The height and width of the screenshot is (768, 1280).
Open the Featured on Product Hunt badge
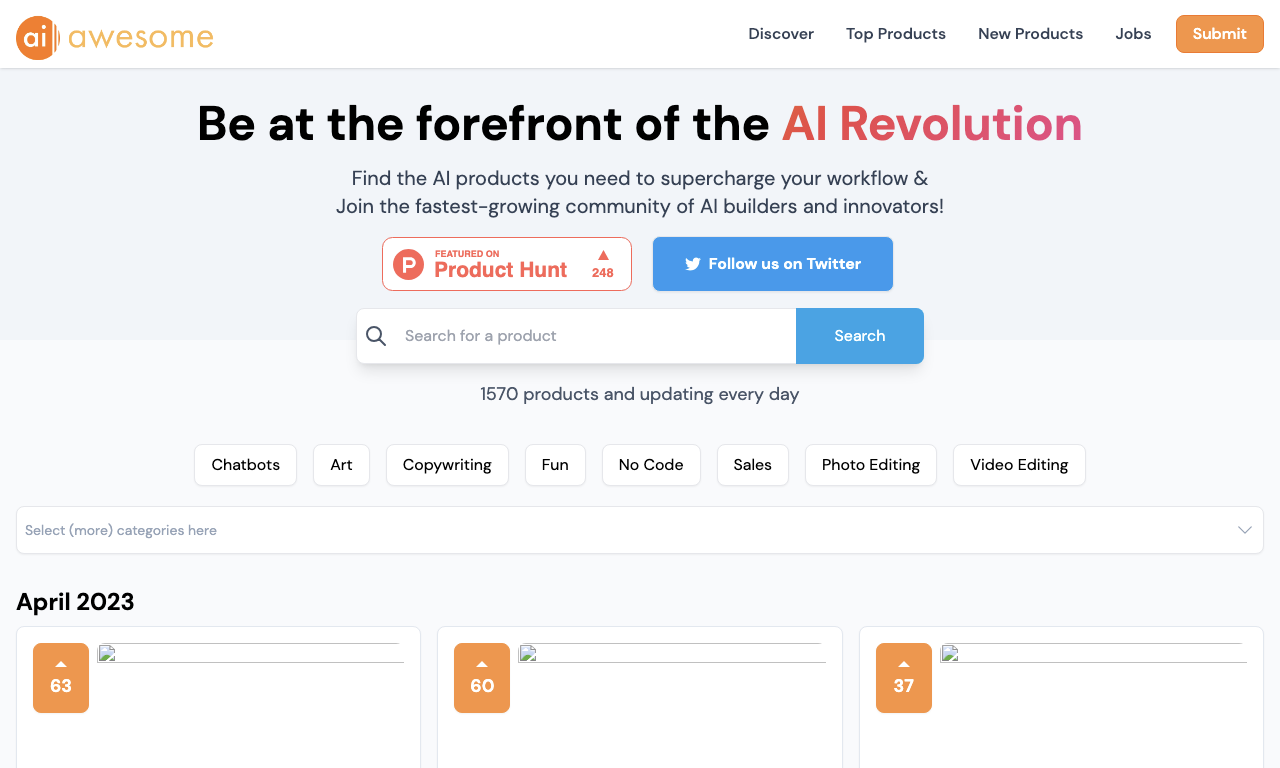click(507, 264)
